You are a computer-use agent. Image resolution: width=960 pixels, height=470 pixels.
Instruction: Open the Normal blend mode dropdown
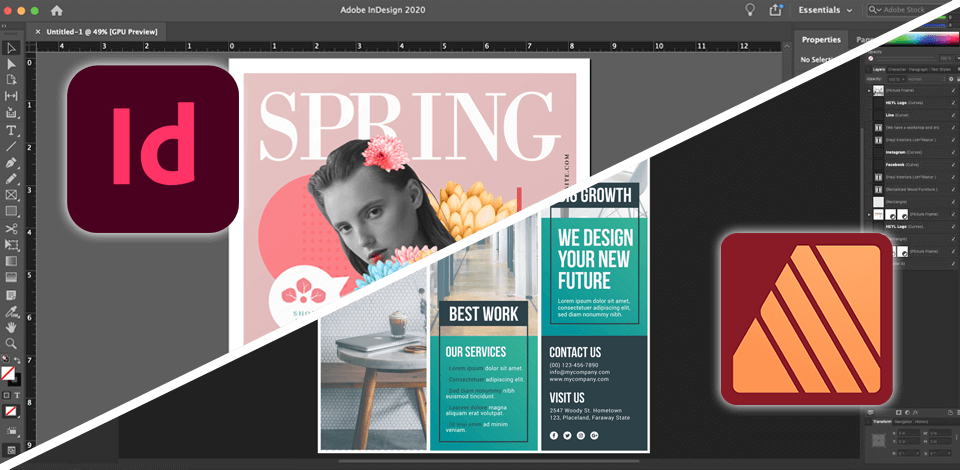click(926, 79)
